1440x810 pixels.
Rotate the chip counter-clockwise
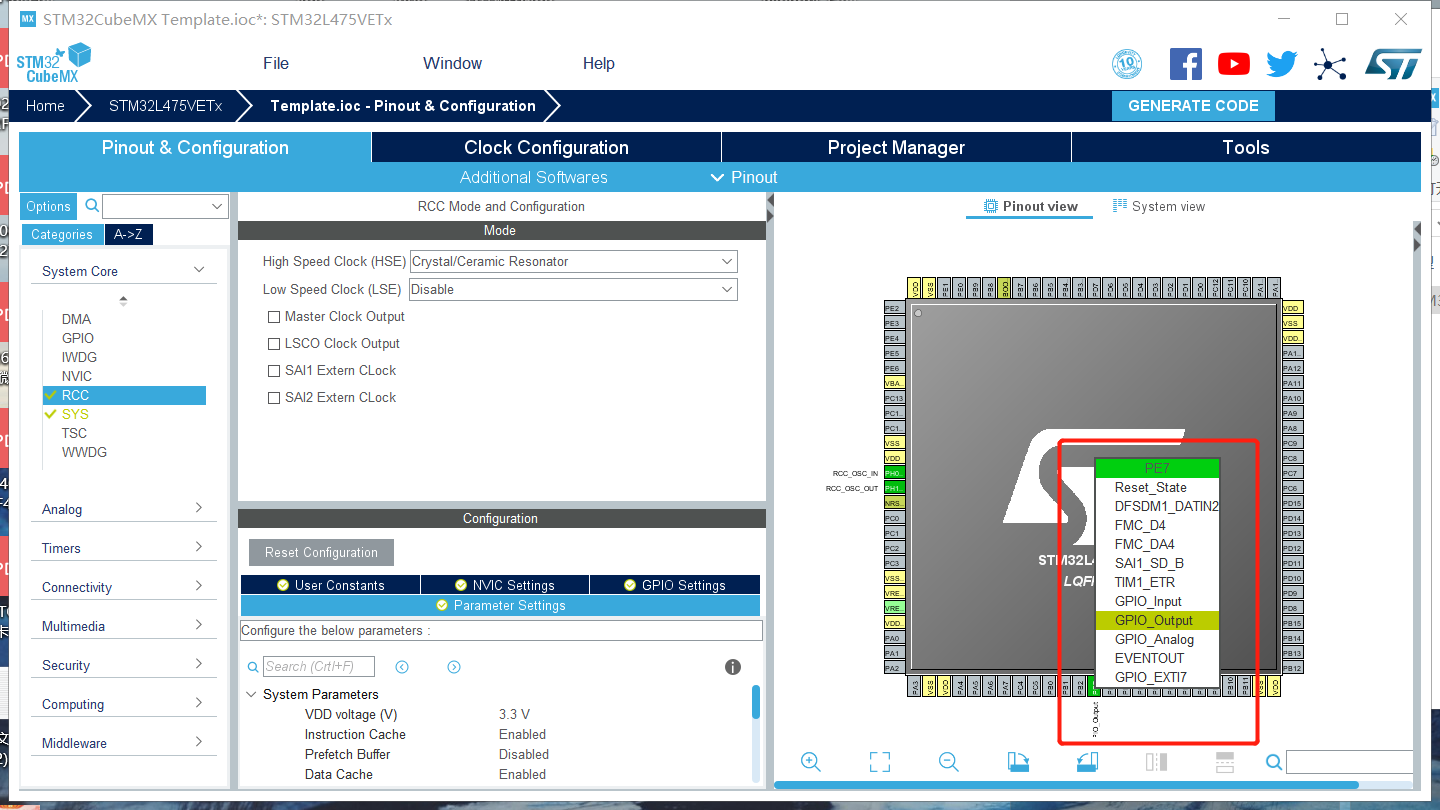click(x=1087, y=762)
